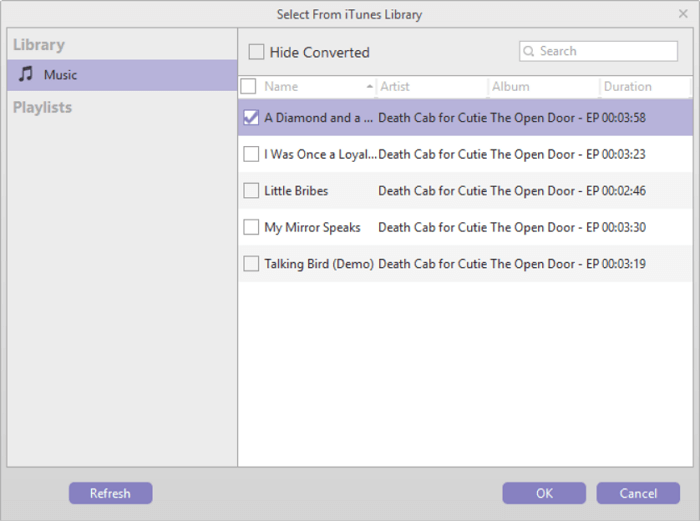Select the My Mirror Speaks song title
Viewport: 700px width, 521px height.
[312, 228]
